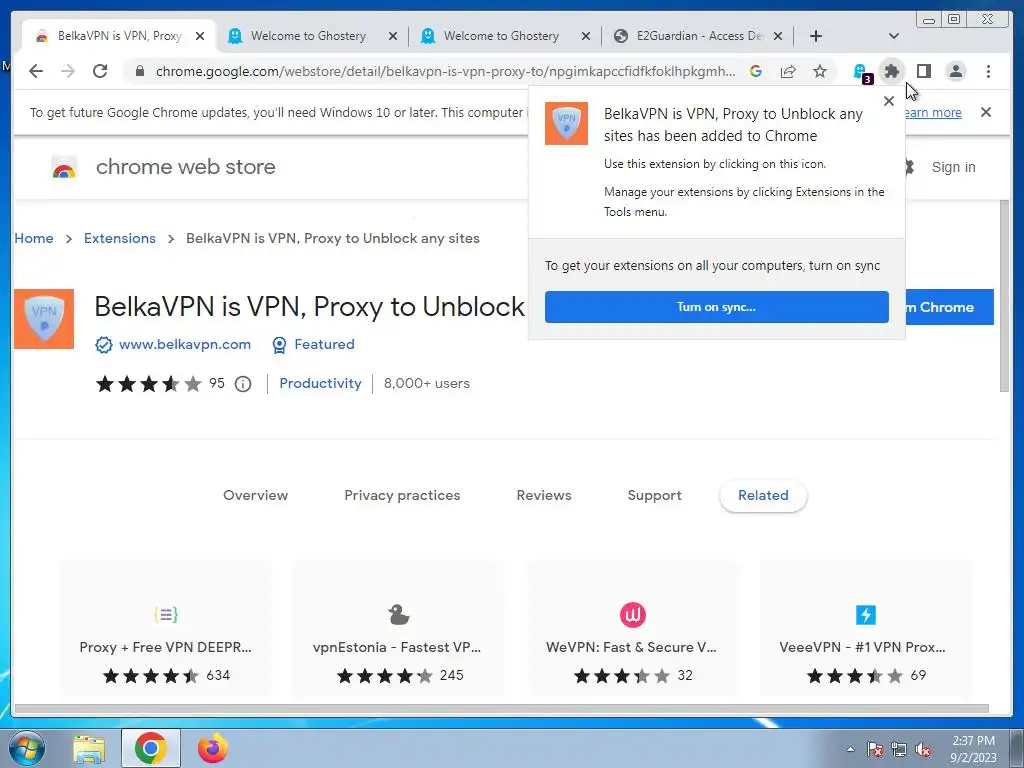
Task: Open Action Center flag icon
Action: point(875,749)
